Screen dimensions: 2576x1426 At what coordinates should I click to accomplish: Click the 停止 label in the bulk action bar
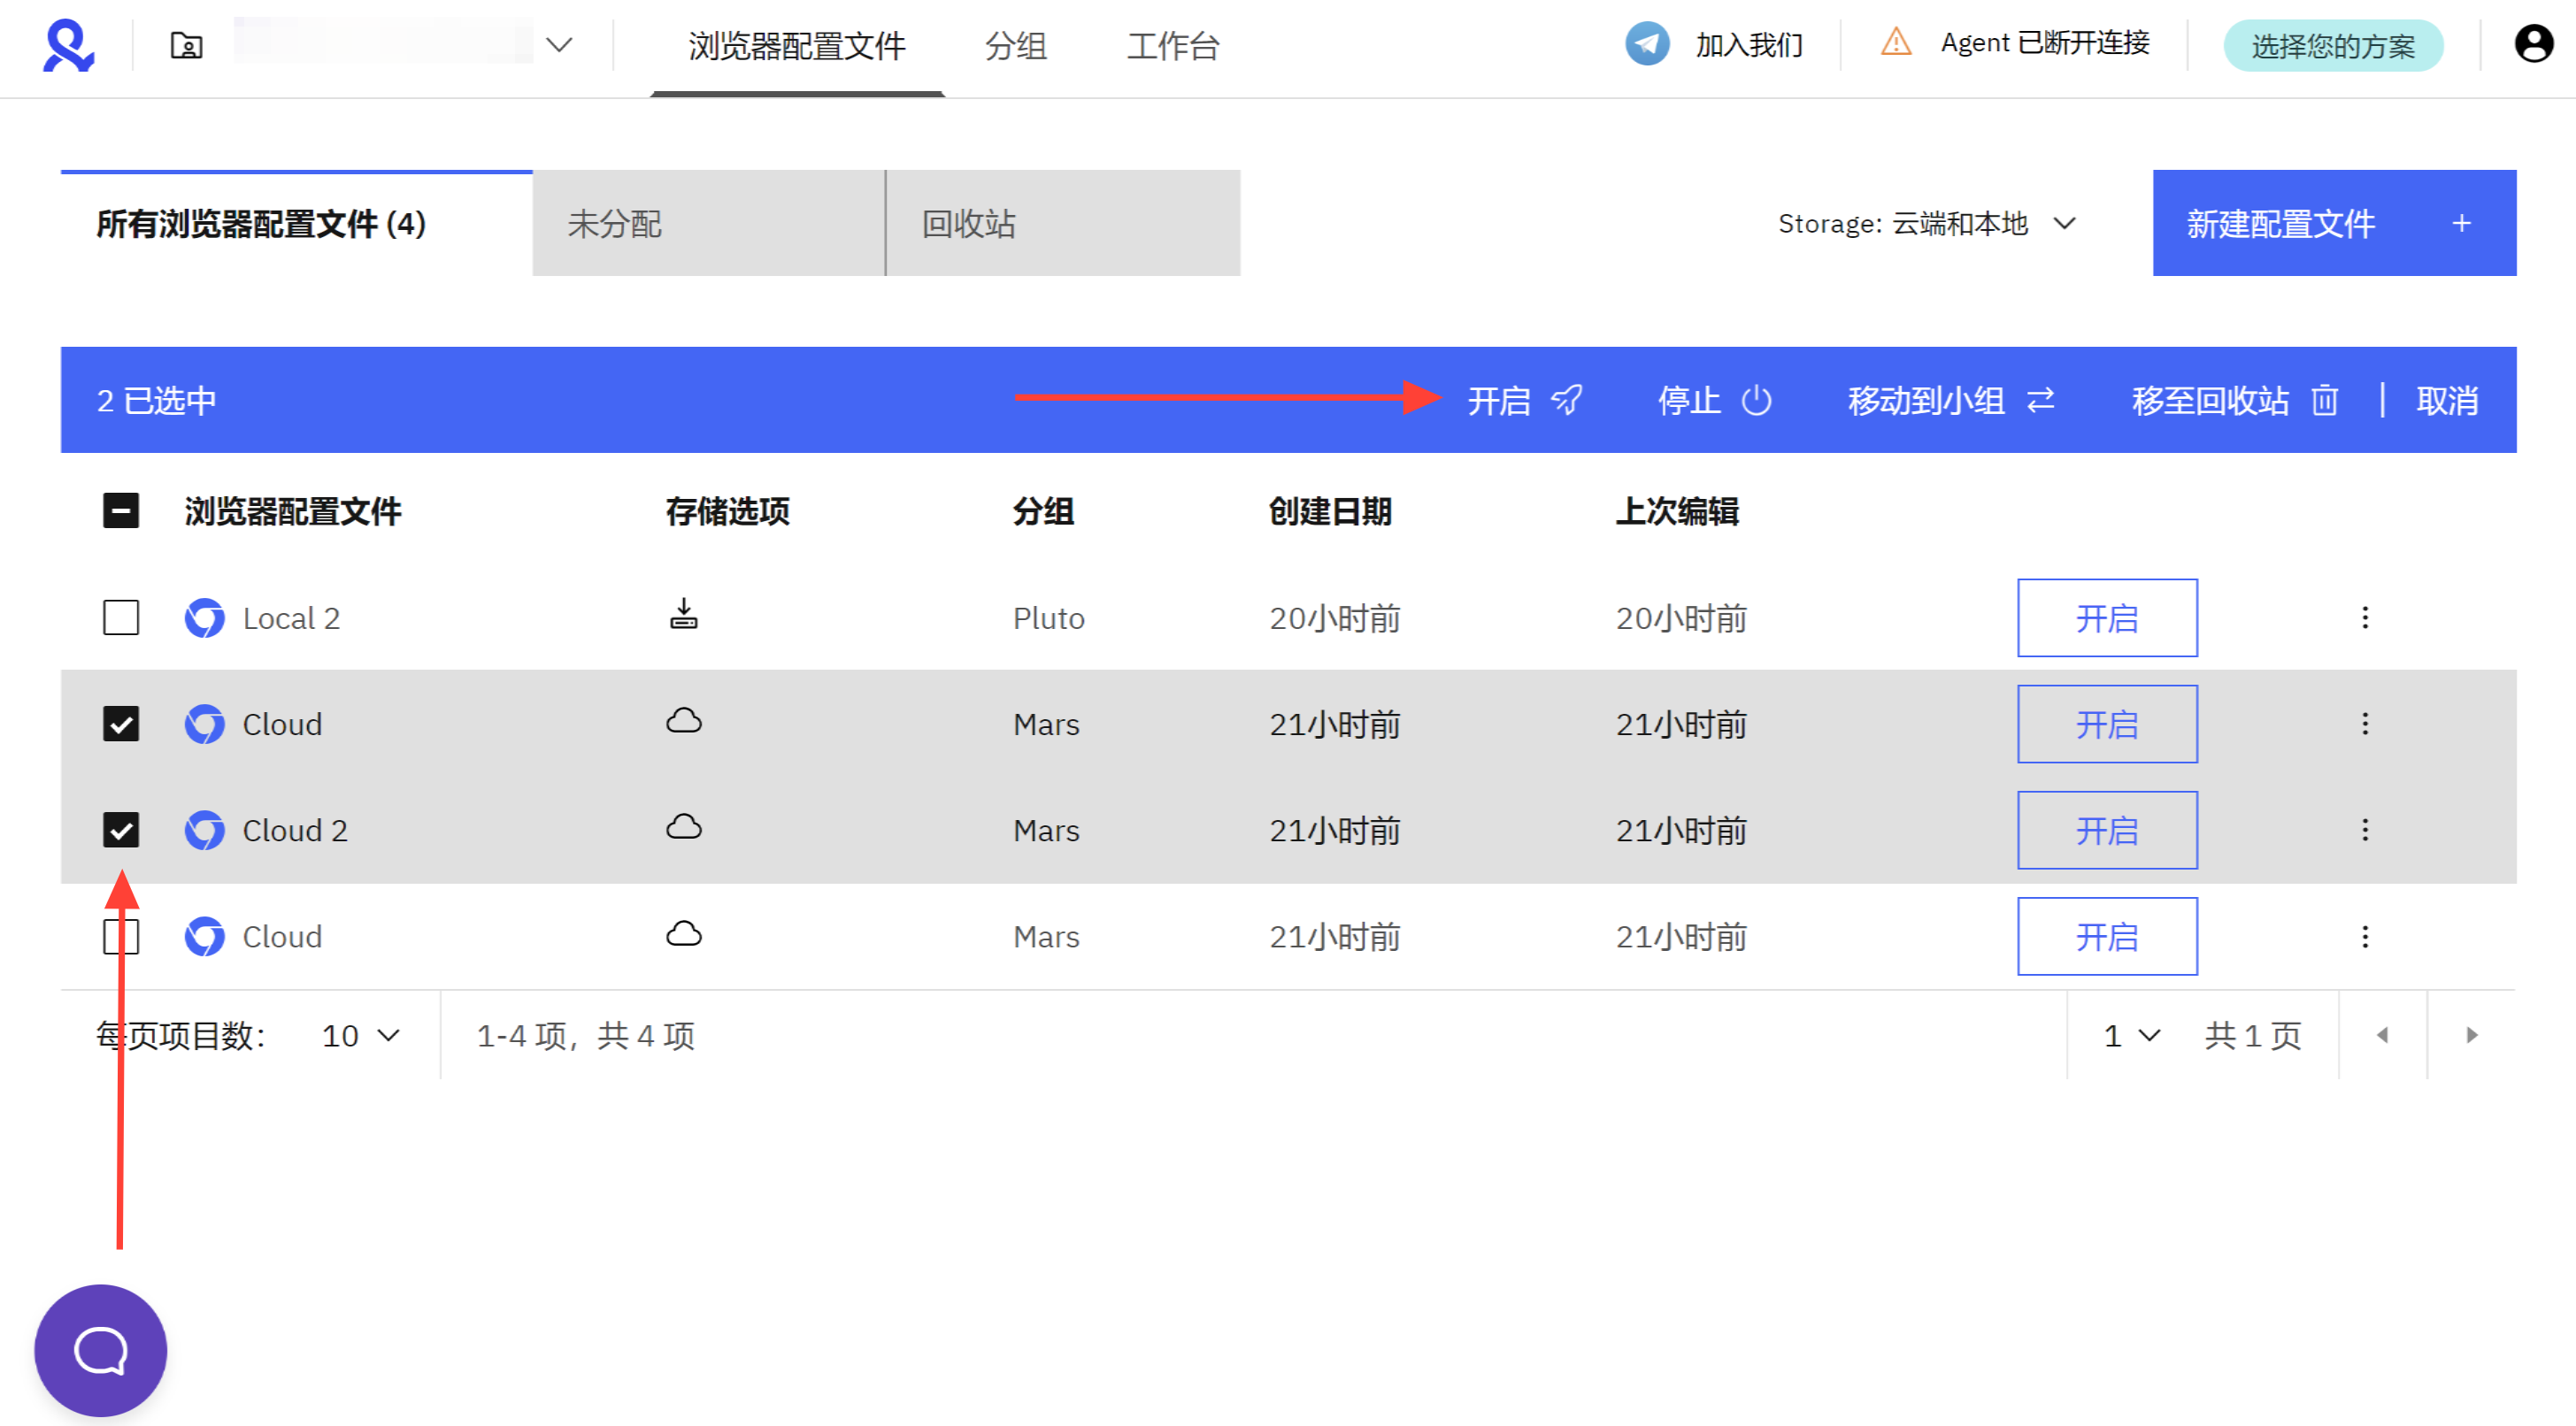(1689, 401)
